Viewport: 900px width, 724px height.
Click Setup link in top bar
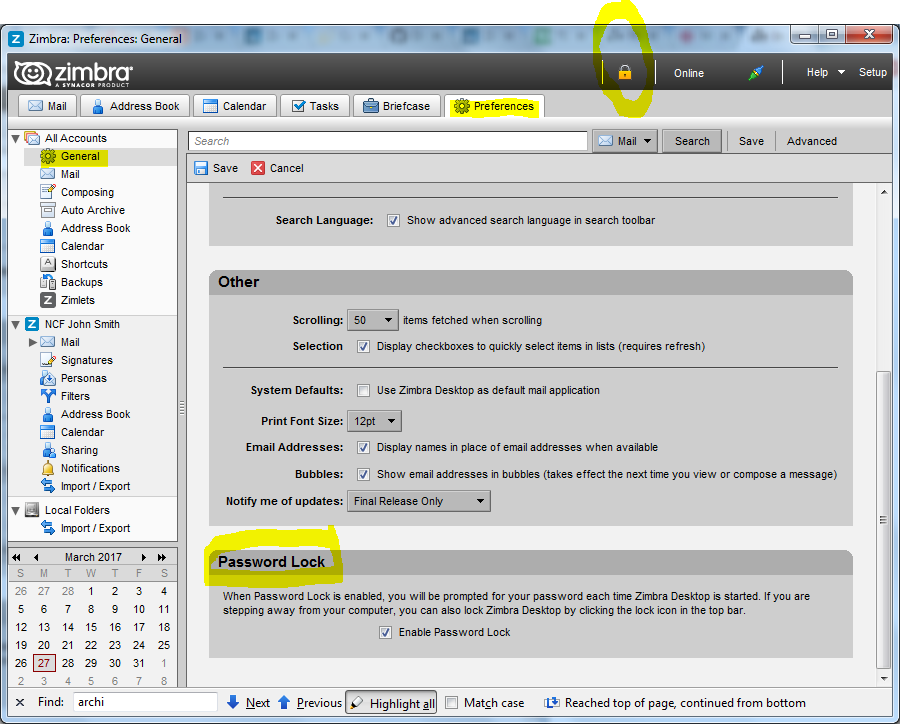point(872,72)
